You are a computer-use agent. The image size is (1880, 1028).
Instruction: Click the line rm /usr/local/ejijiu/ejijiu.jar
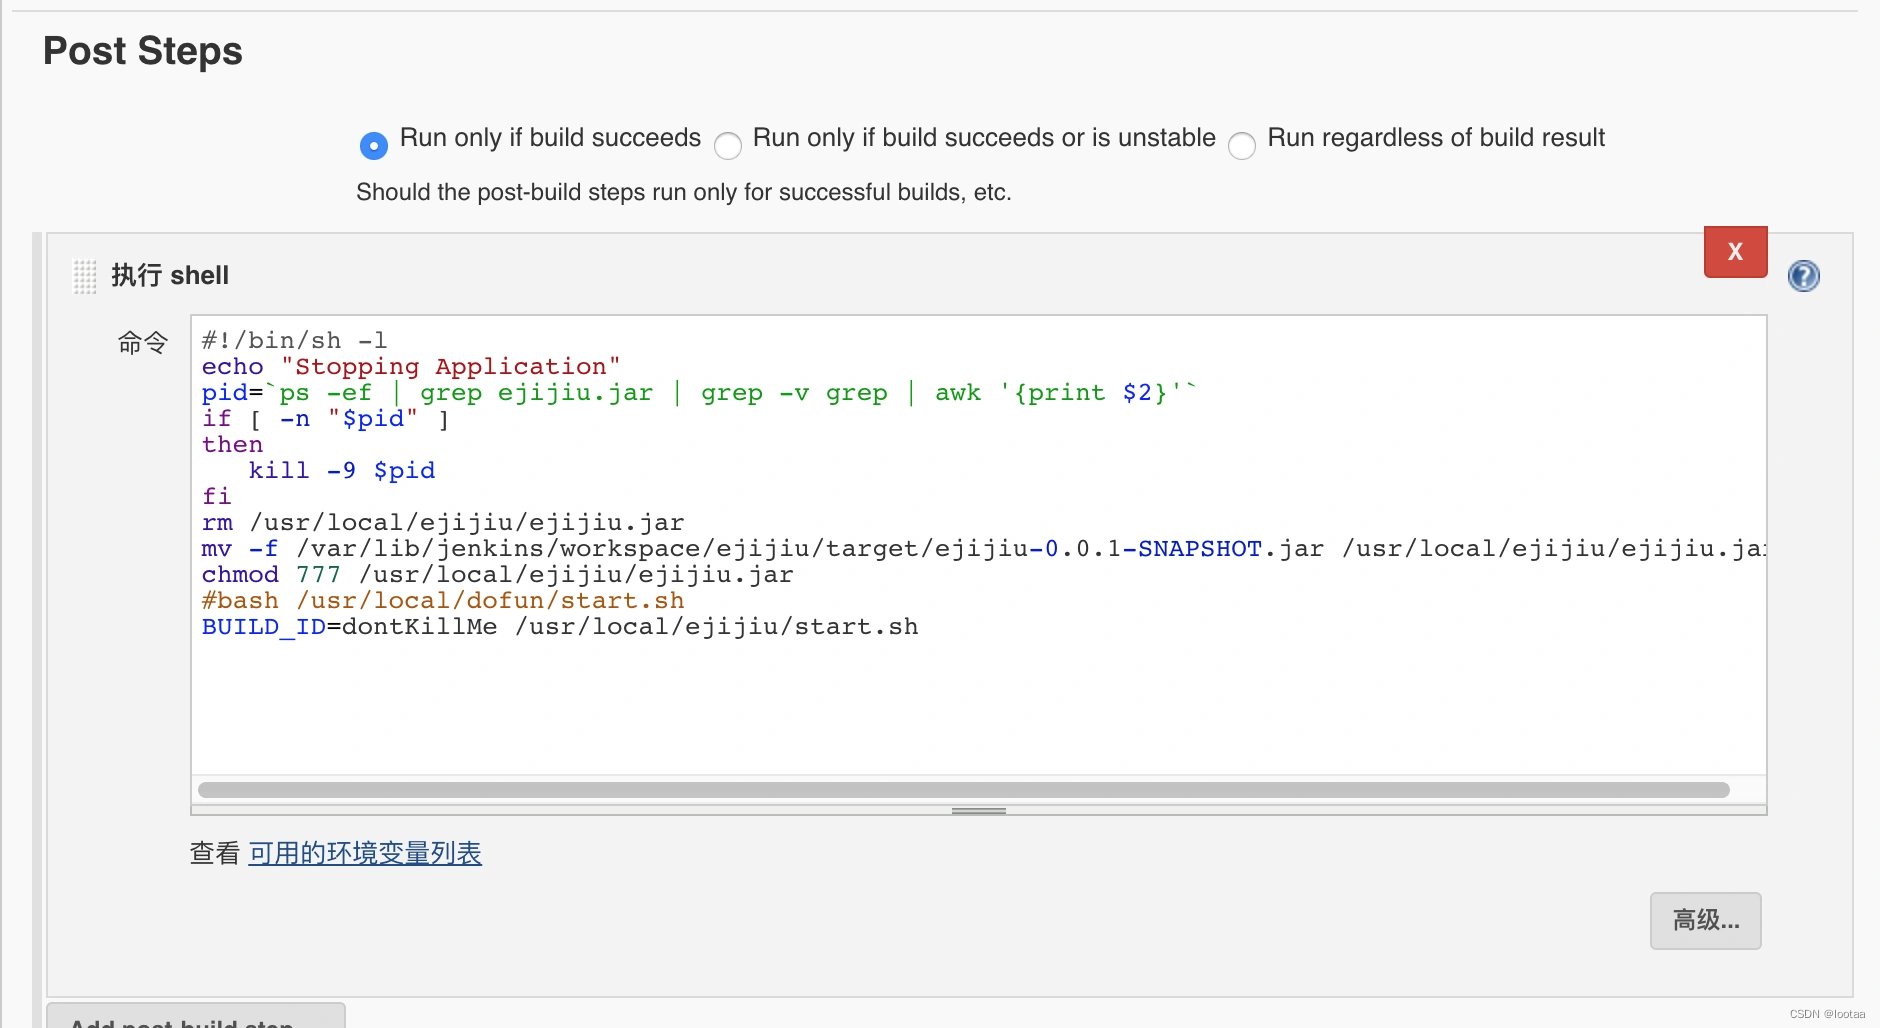pos(443,523)
